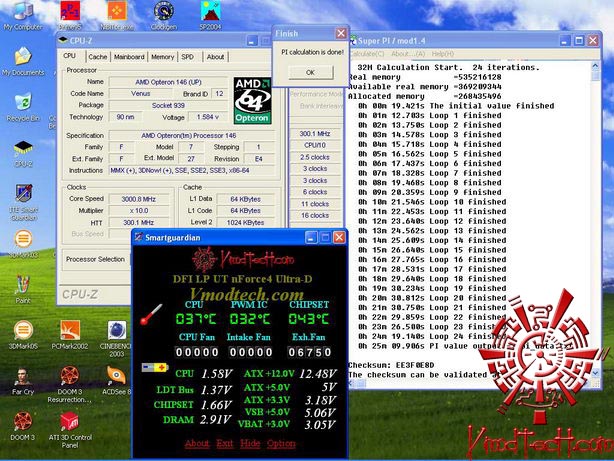
Task: Click the Smartguardian title bar icon
Action: [138, 237]
